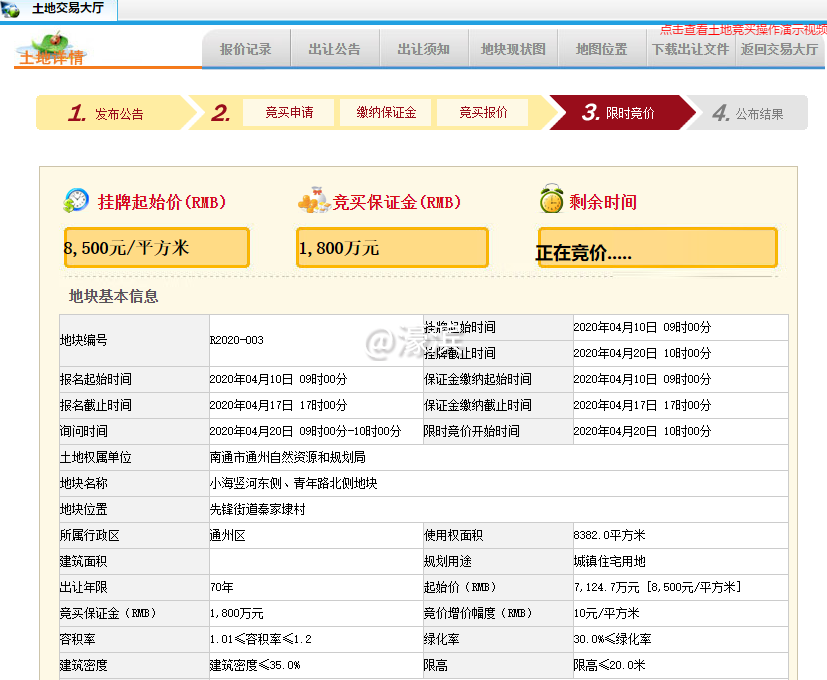Viewport: 827px width, 680px height.
Task: Click the gray 公布结果 step 4 arrow
Action: pos(755,113)
